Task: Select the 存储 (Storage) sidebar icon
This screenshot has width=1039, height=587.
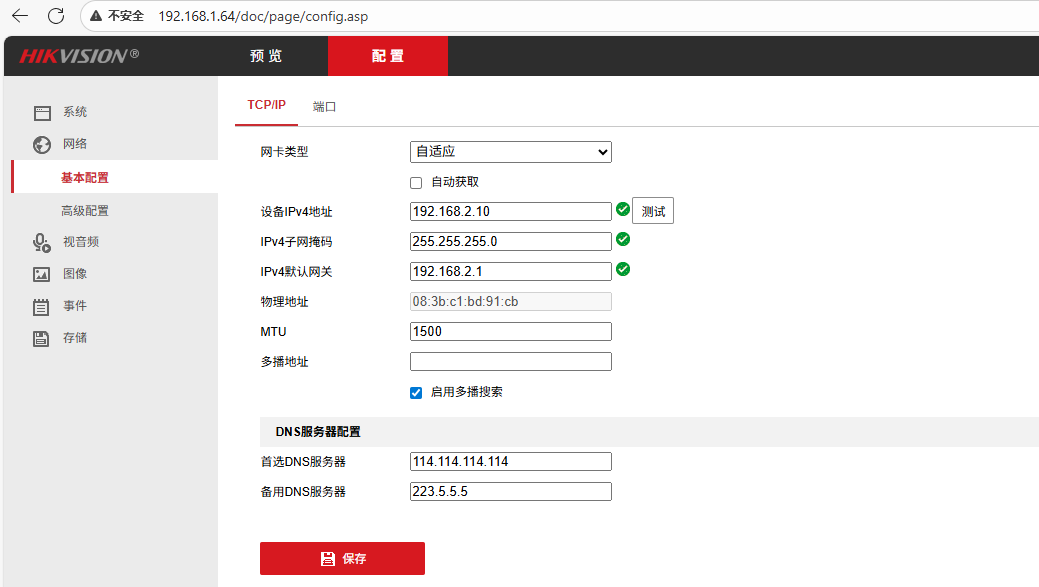Action: 41,337
